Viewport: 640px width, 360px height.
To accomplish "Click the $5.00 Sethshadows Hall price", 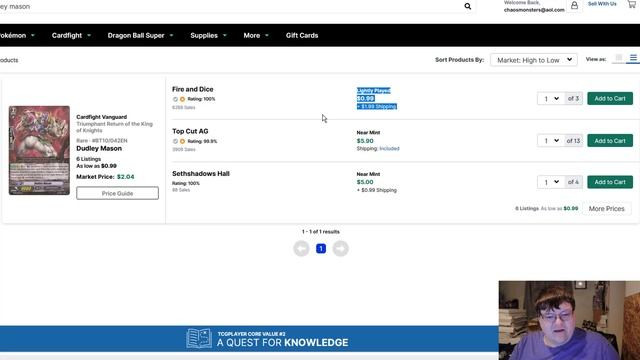I will (x=365, y=182).
